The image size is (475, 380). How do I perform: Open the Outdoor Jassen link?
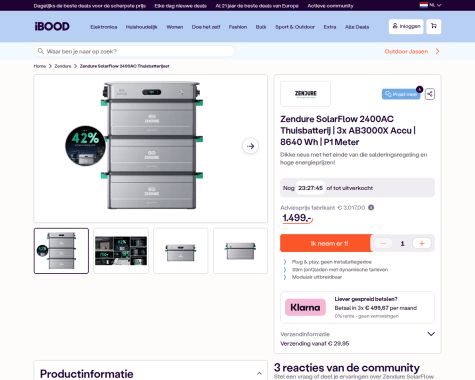pyautogui.click(x=406, y=51)
